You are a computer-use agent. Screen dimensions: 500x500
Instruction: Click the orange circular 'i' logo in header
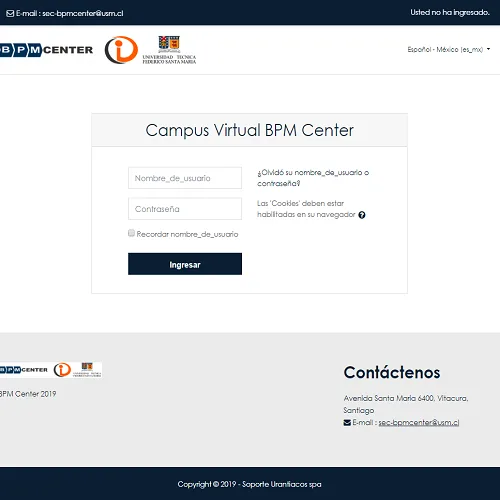(121, 50)
